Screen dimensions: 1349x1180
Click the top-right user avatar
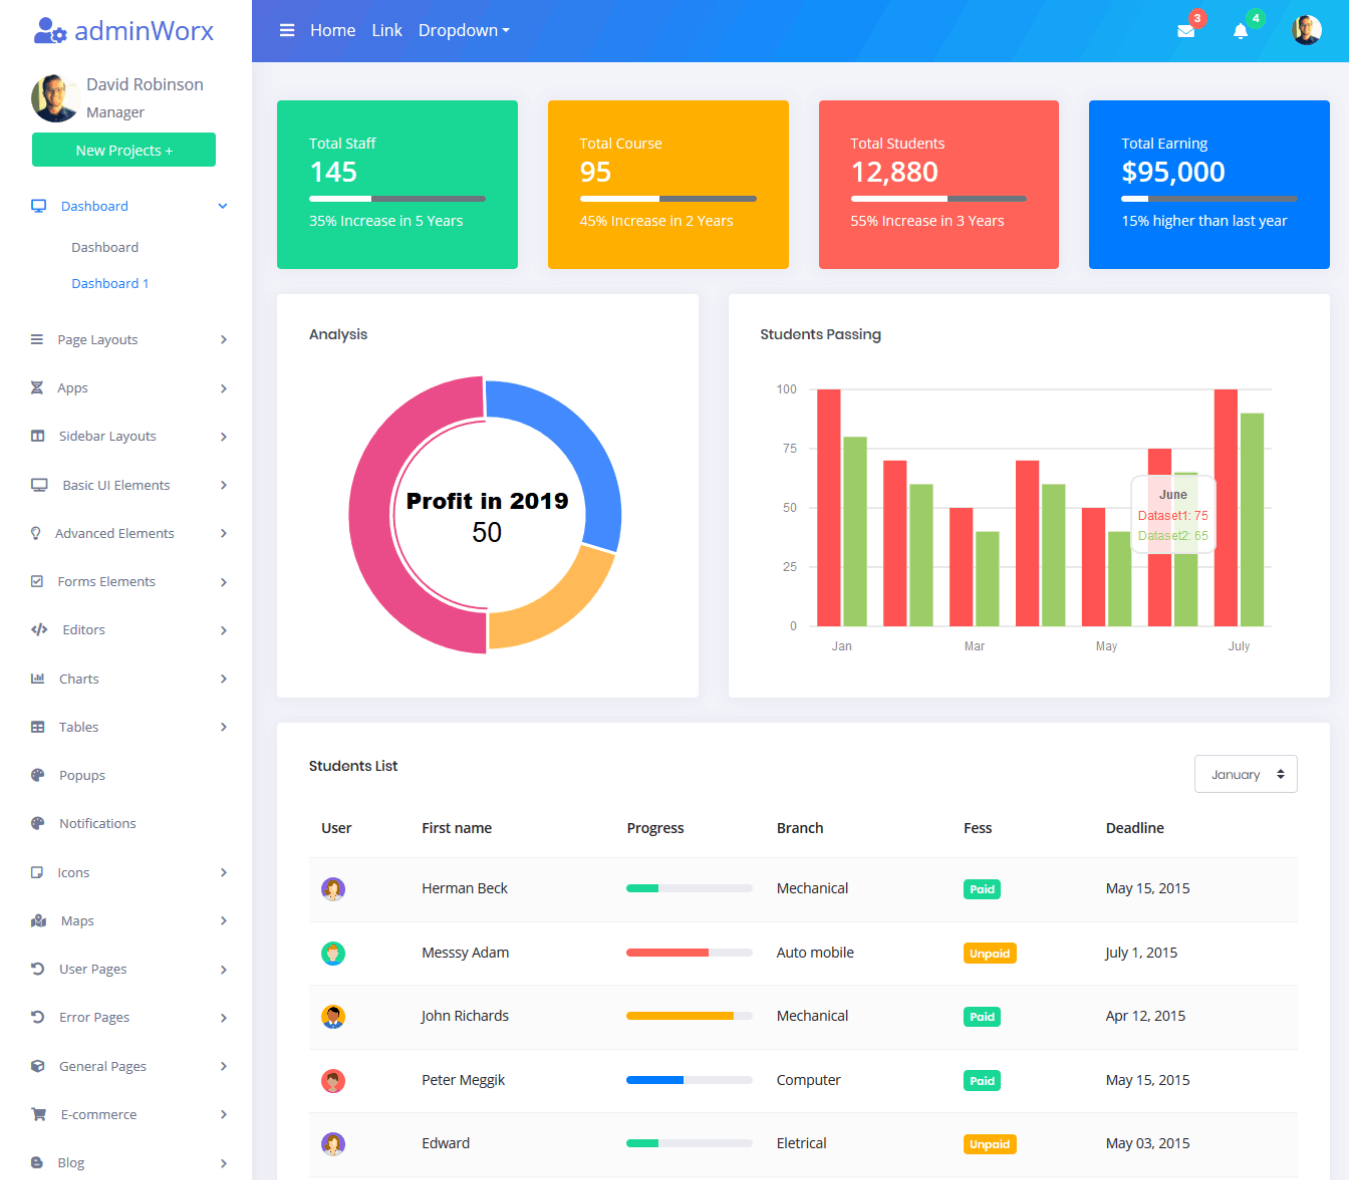[1306, 30]
